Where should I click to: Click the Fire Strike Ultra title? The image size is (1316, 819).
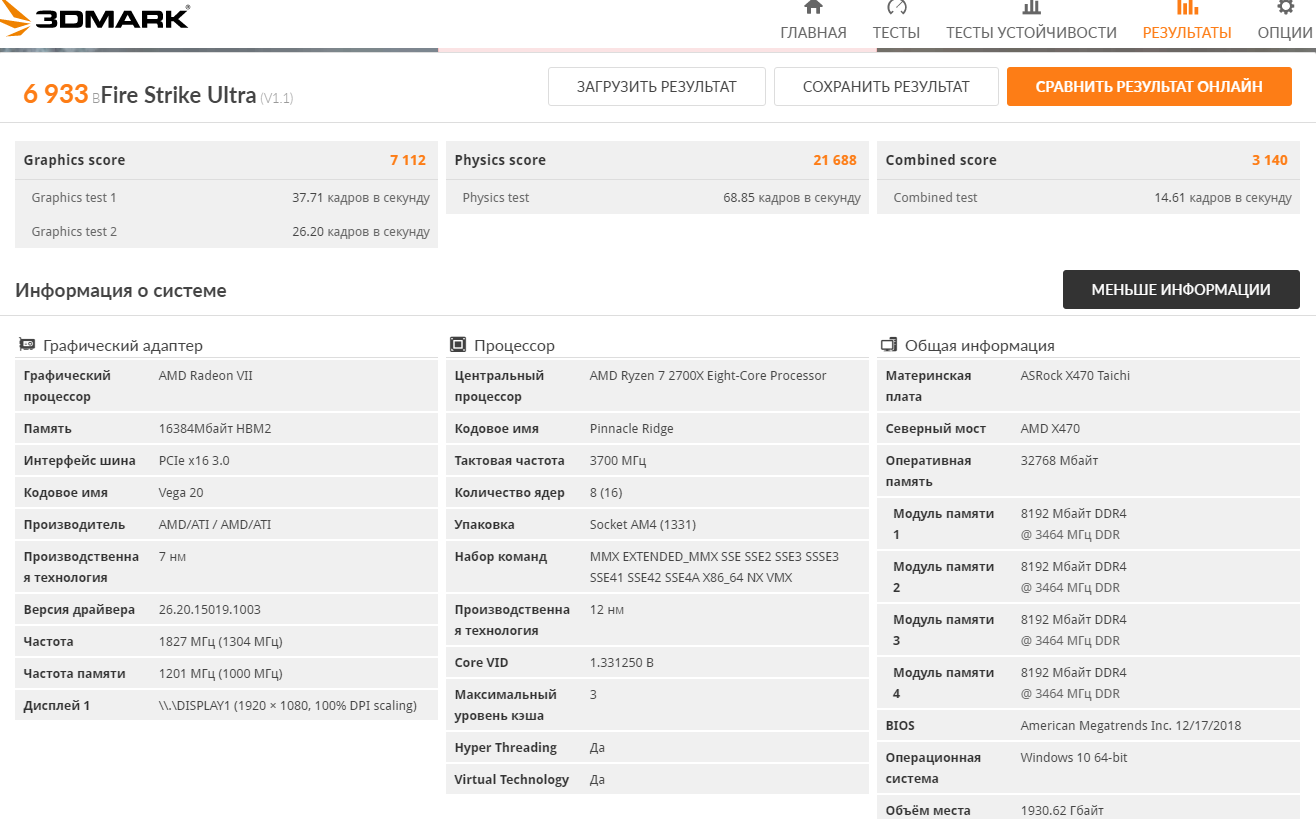[x=179, y=95]
